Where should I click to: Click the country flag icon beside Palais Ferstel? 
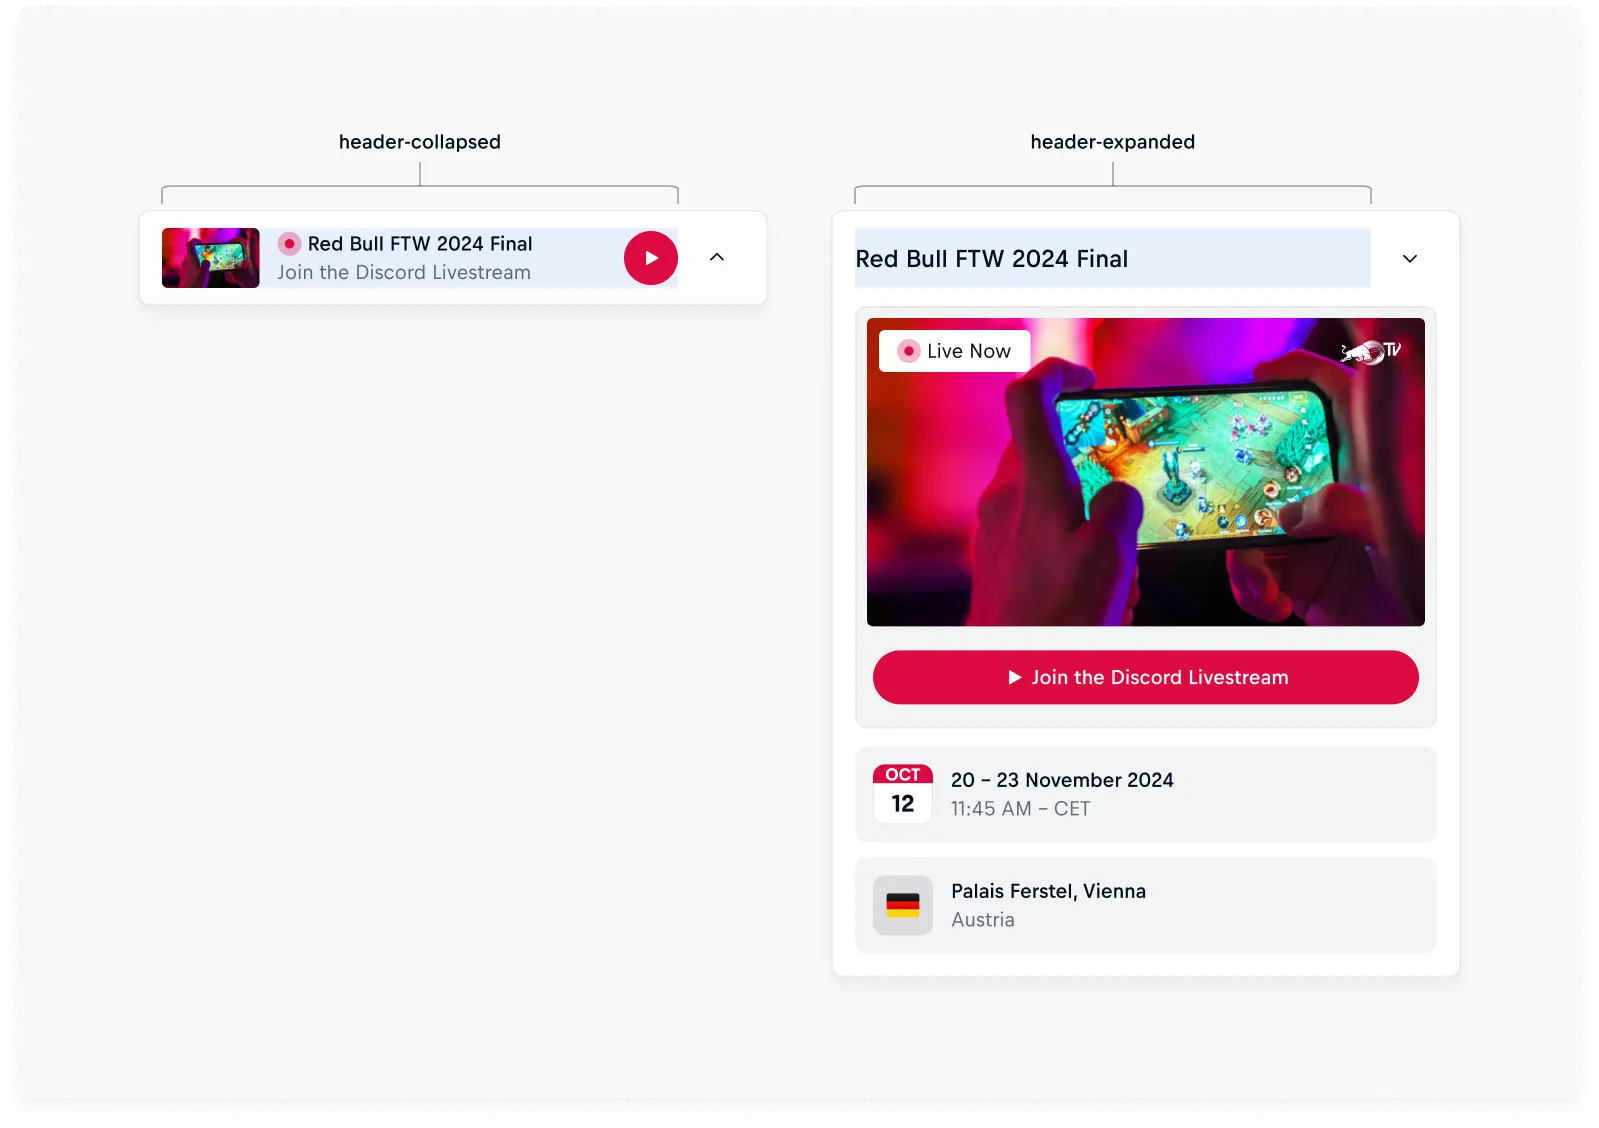pyautogui.click(x=903, y=905)
